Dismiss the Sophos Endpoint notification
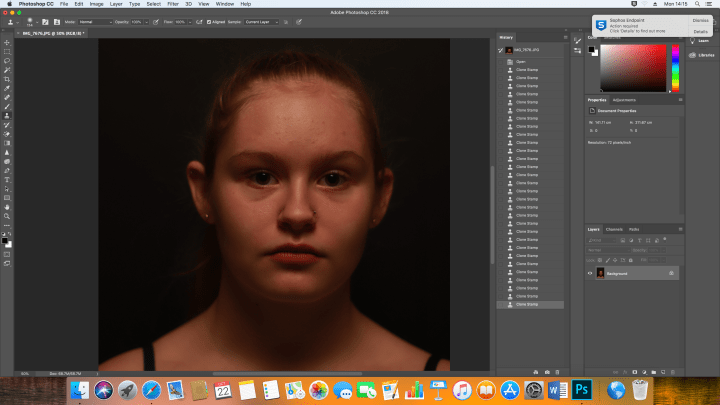The width and height of the screenshot is (720, 405). (x=701, y=20)
